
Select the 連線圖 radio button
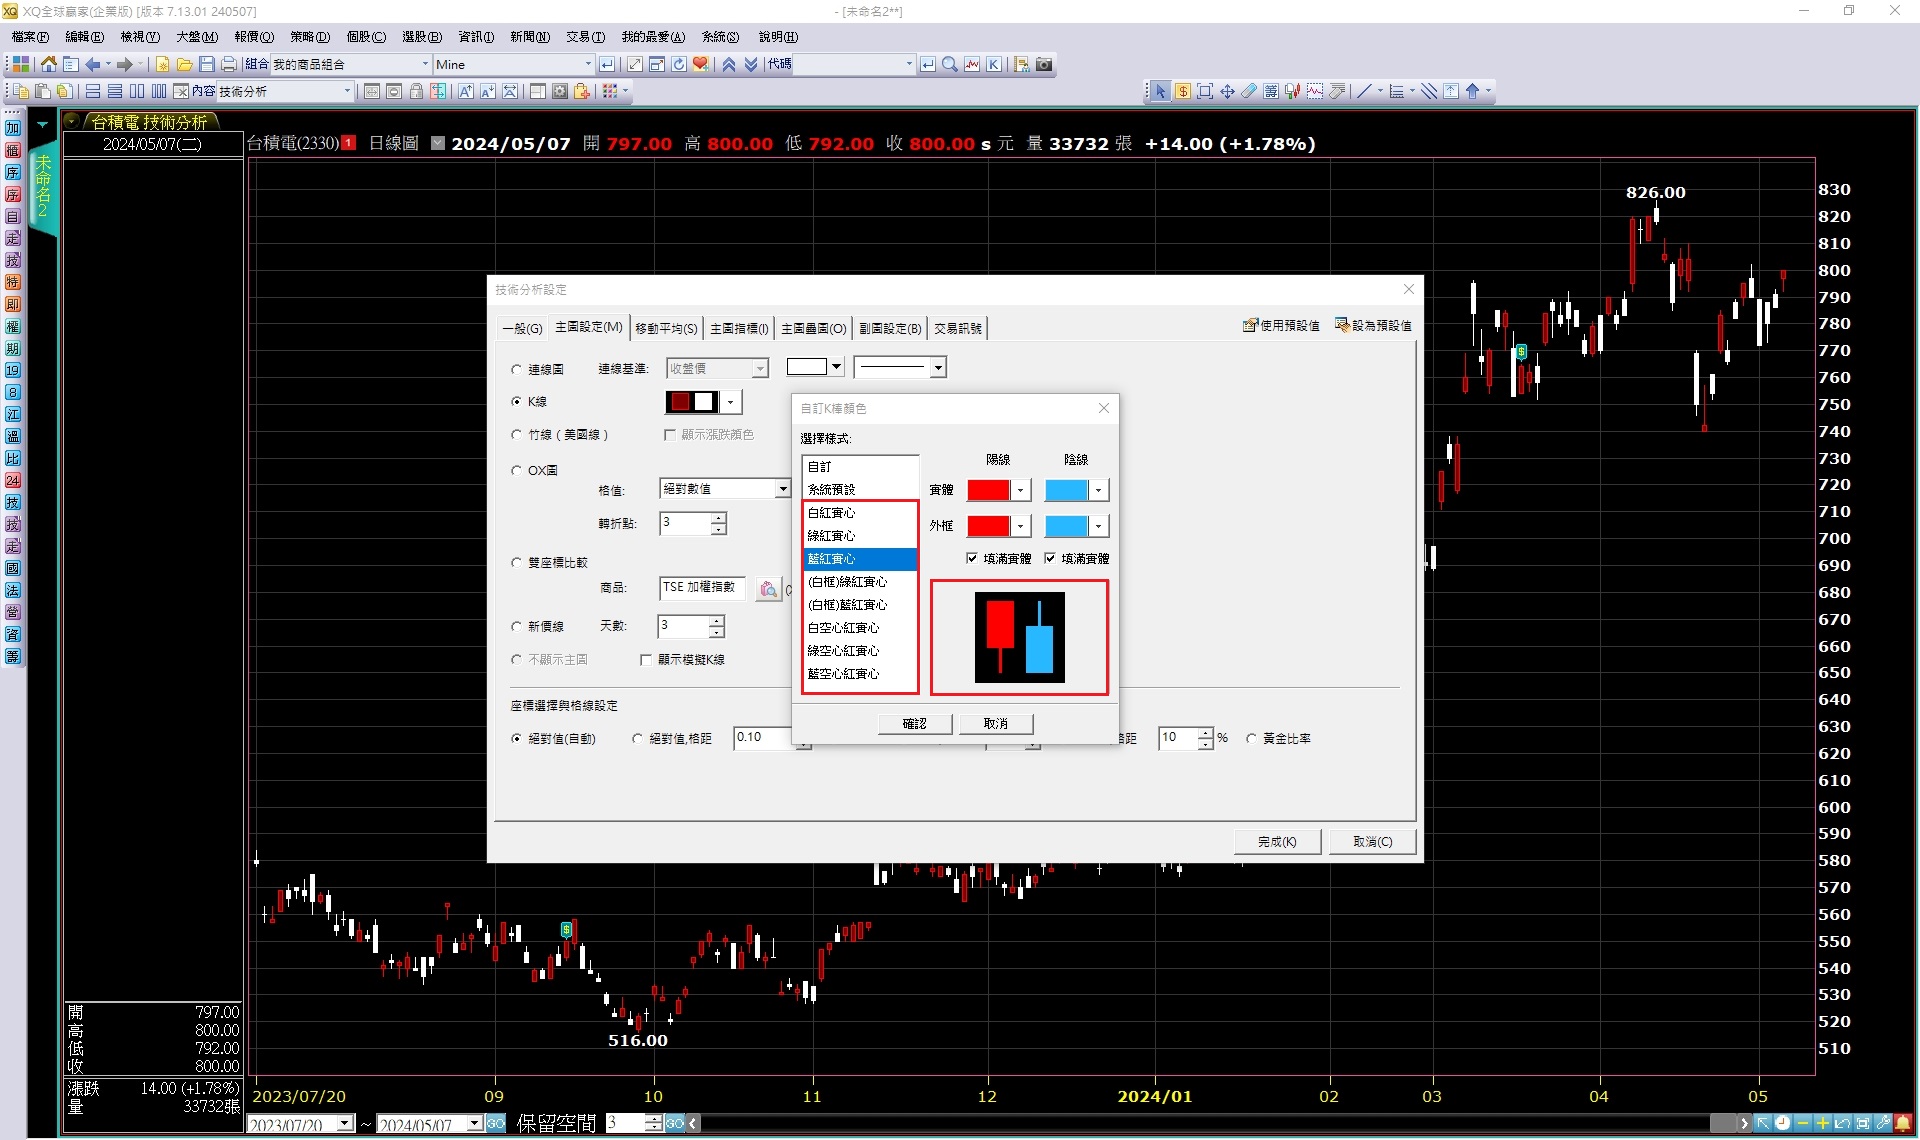[517, 369]
